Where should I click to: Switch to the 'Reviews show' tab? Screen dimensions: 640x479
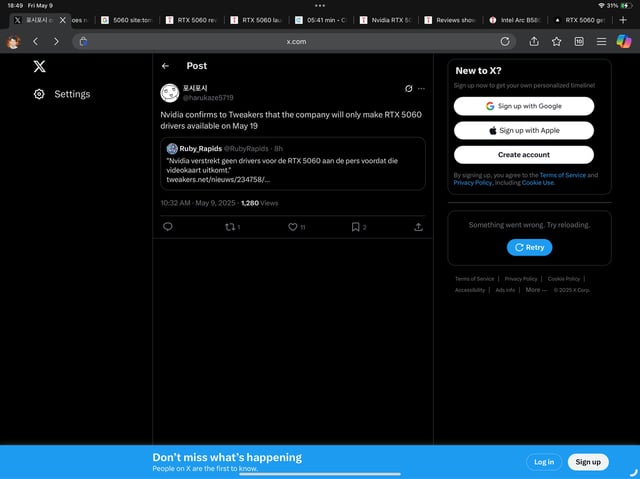pos(450,20)
